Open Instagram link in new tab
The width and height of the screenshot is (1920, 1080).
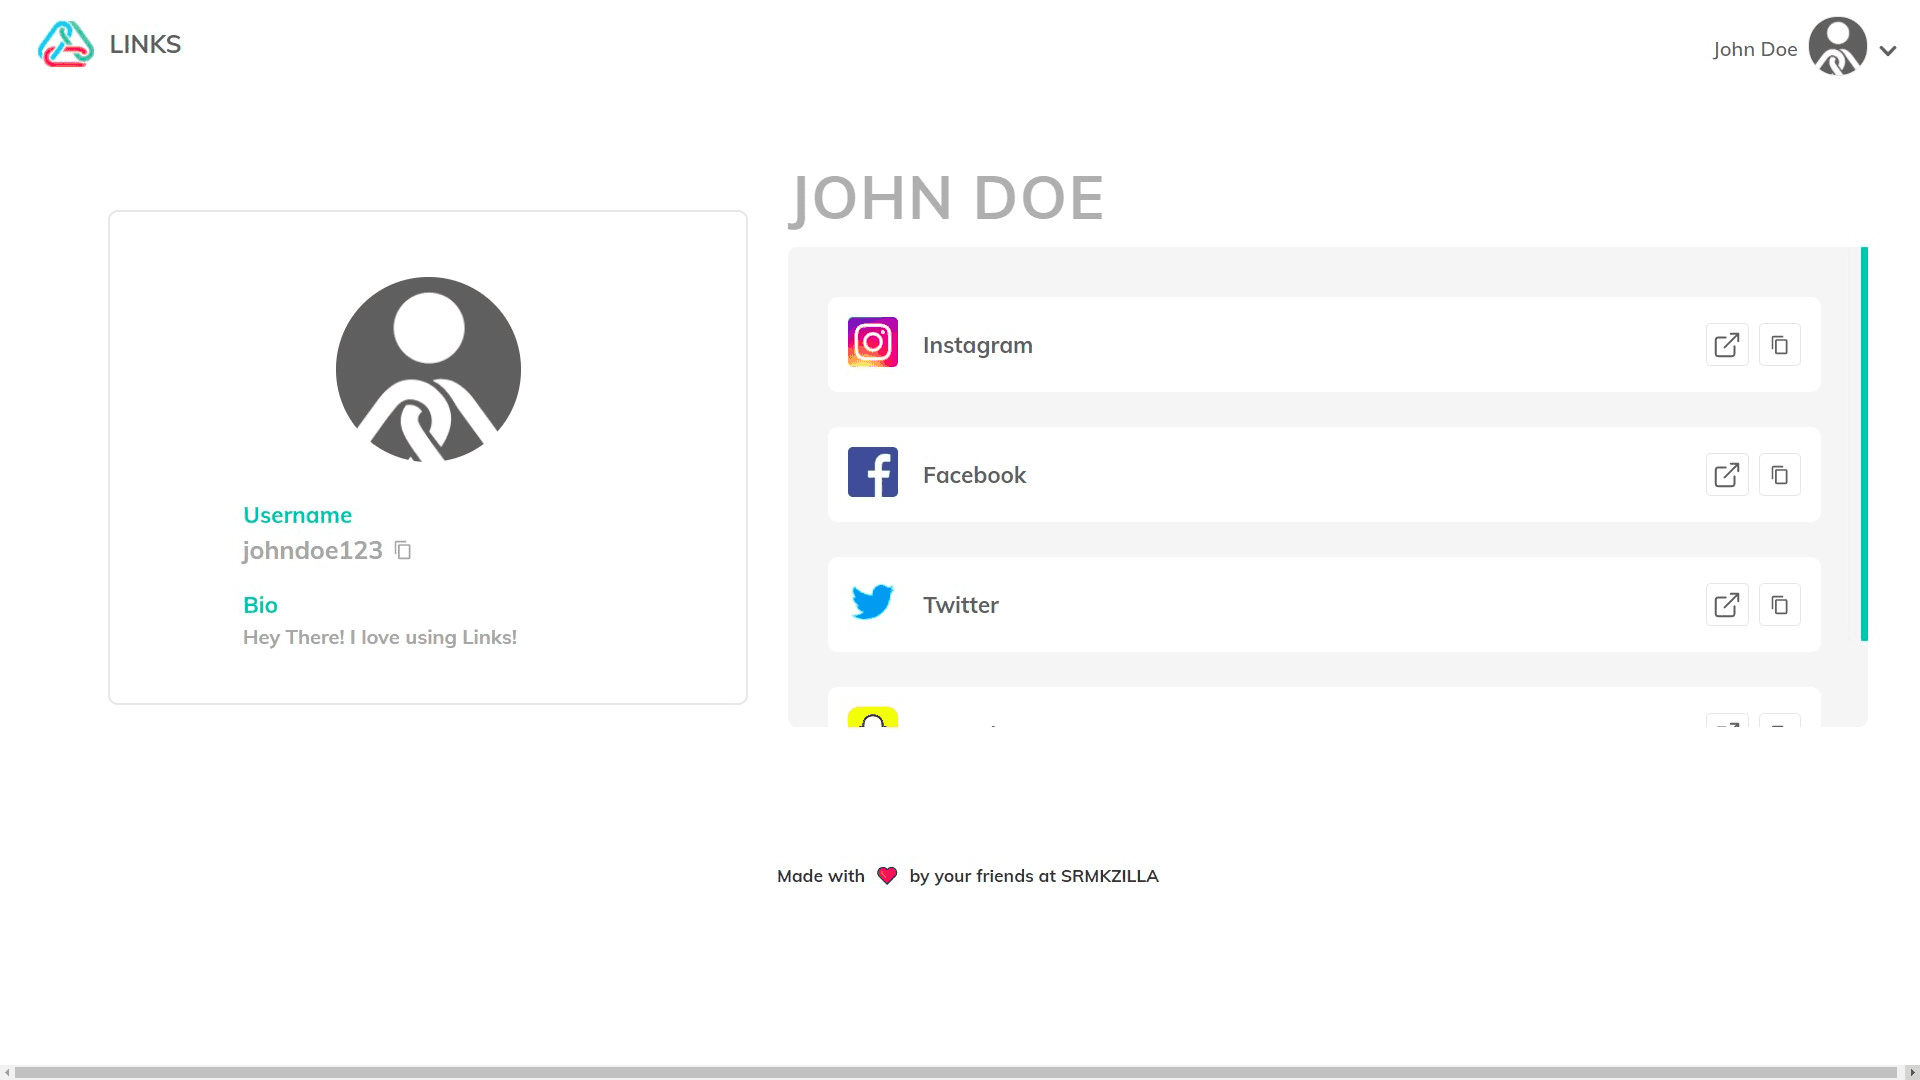point(1726,345)
